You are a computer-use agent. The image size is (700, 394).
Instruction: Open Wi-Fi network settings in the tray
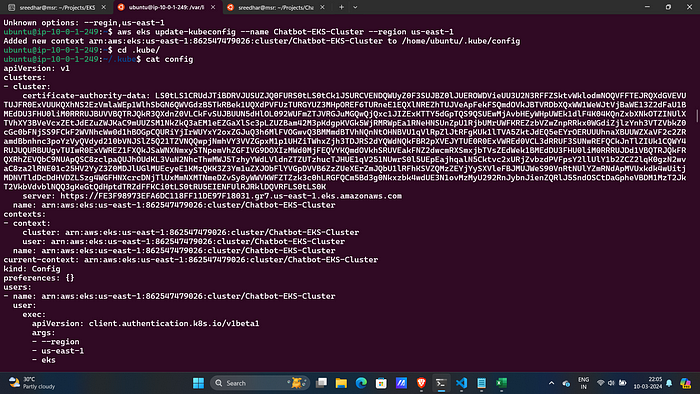(x=600, y=383)
